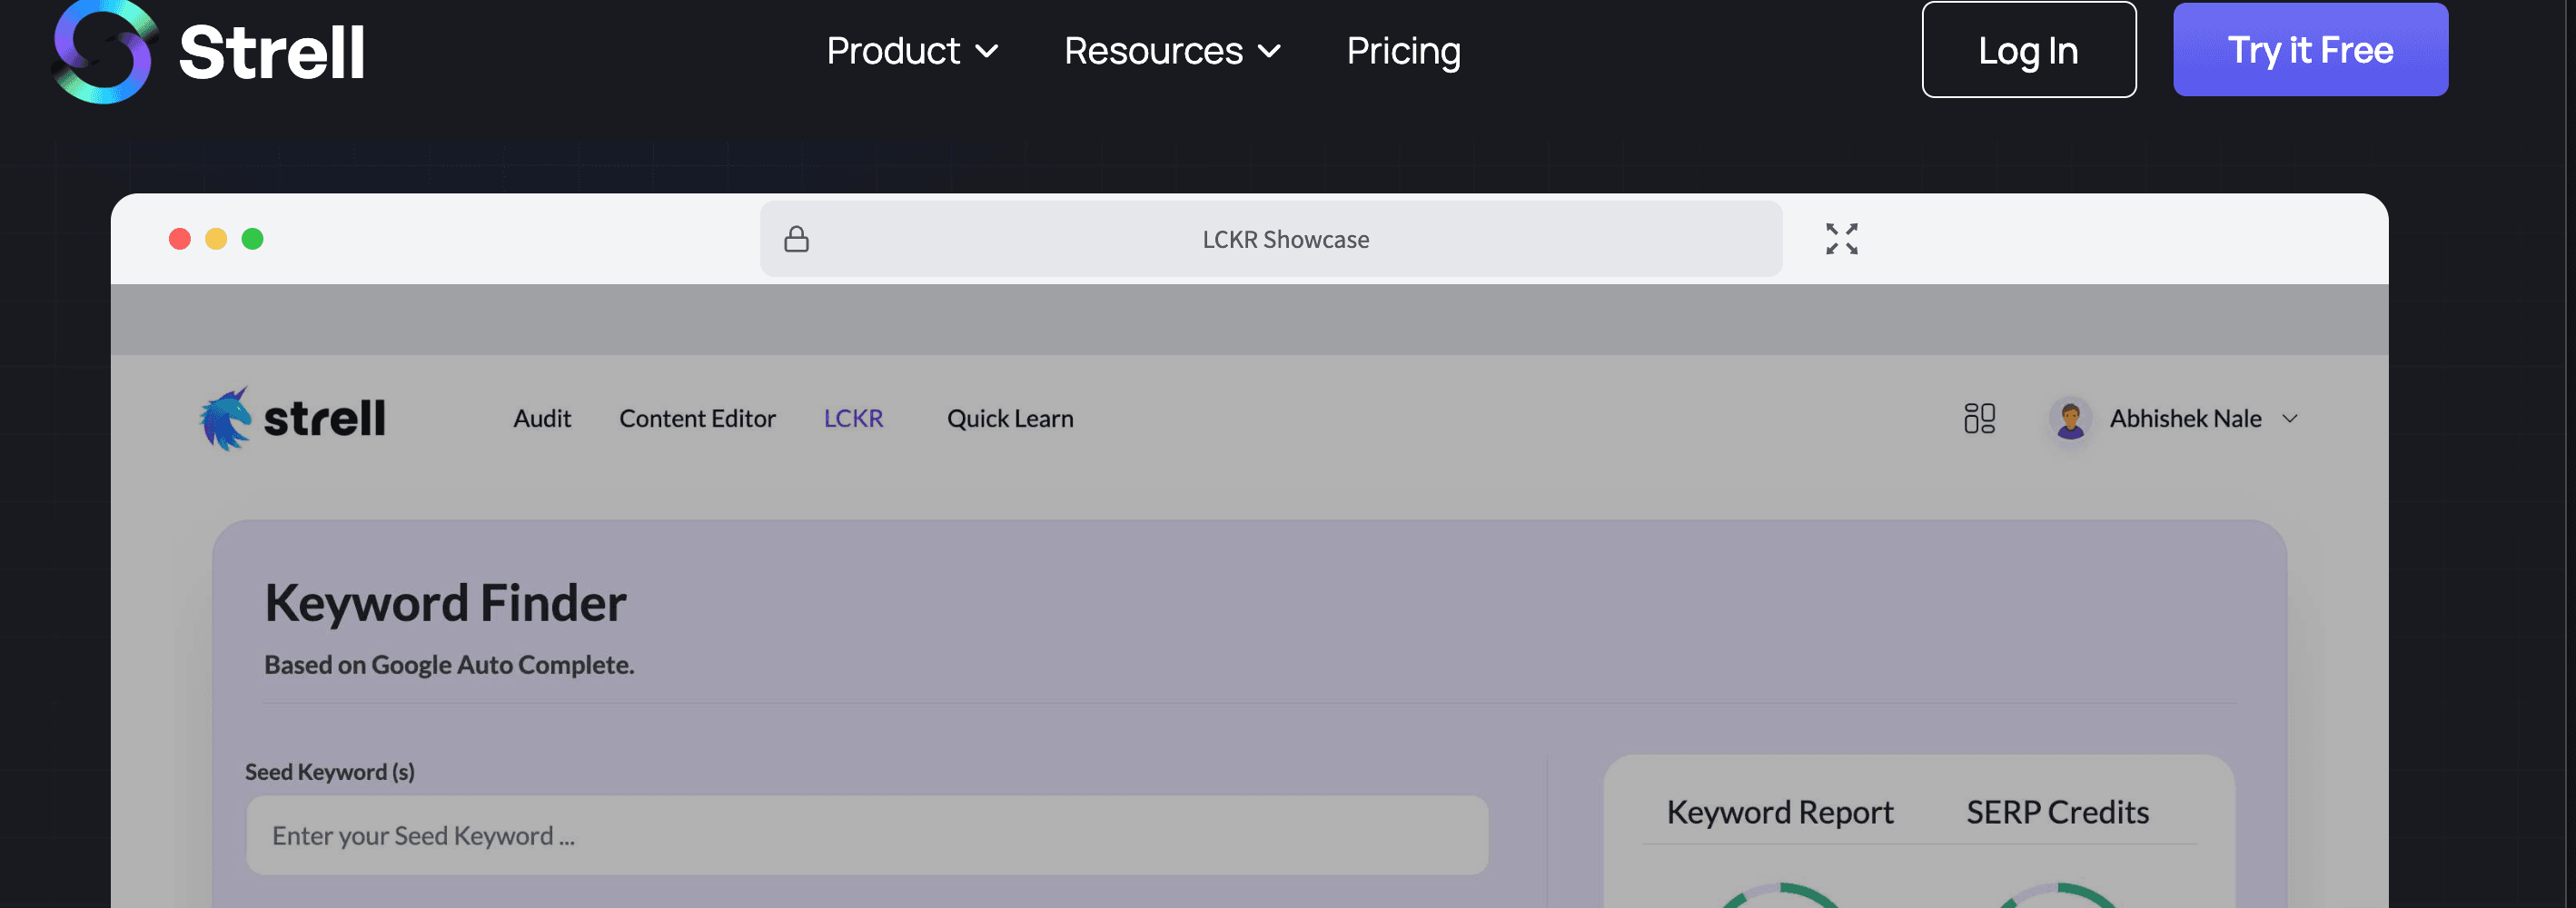The height and width of the screenshot is (908, 2576).
Task: Open the Resources dropdown menu
Action: (x=1172, y=51)
